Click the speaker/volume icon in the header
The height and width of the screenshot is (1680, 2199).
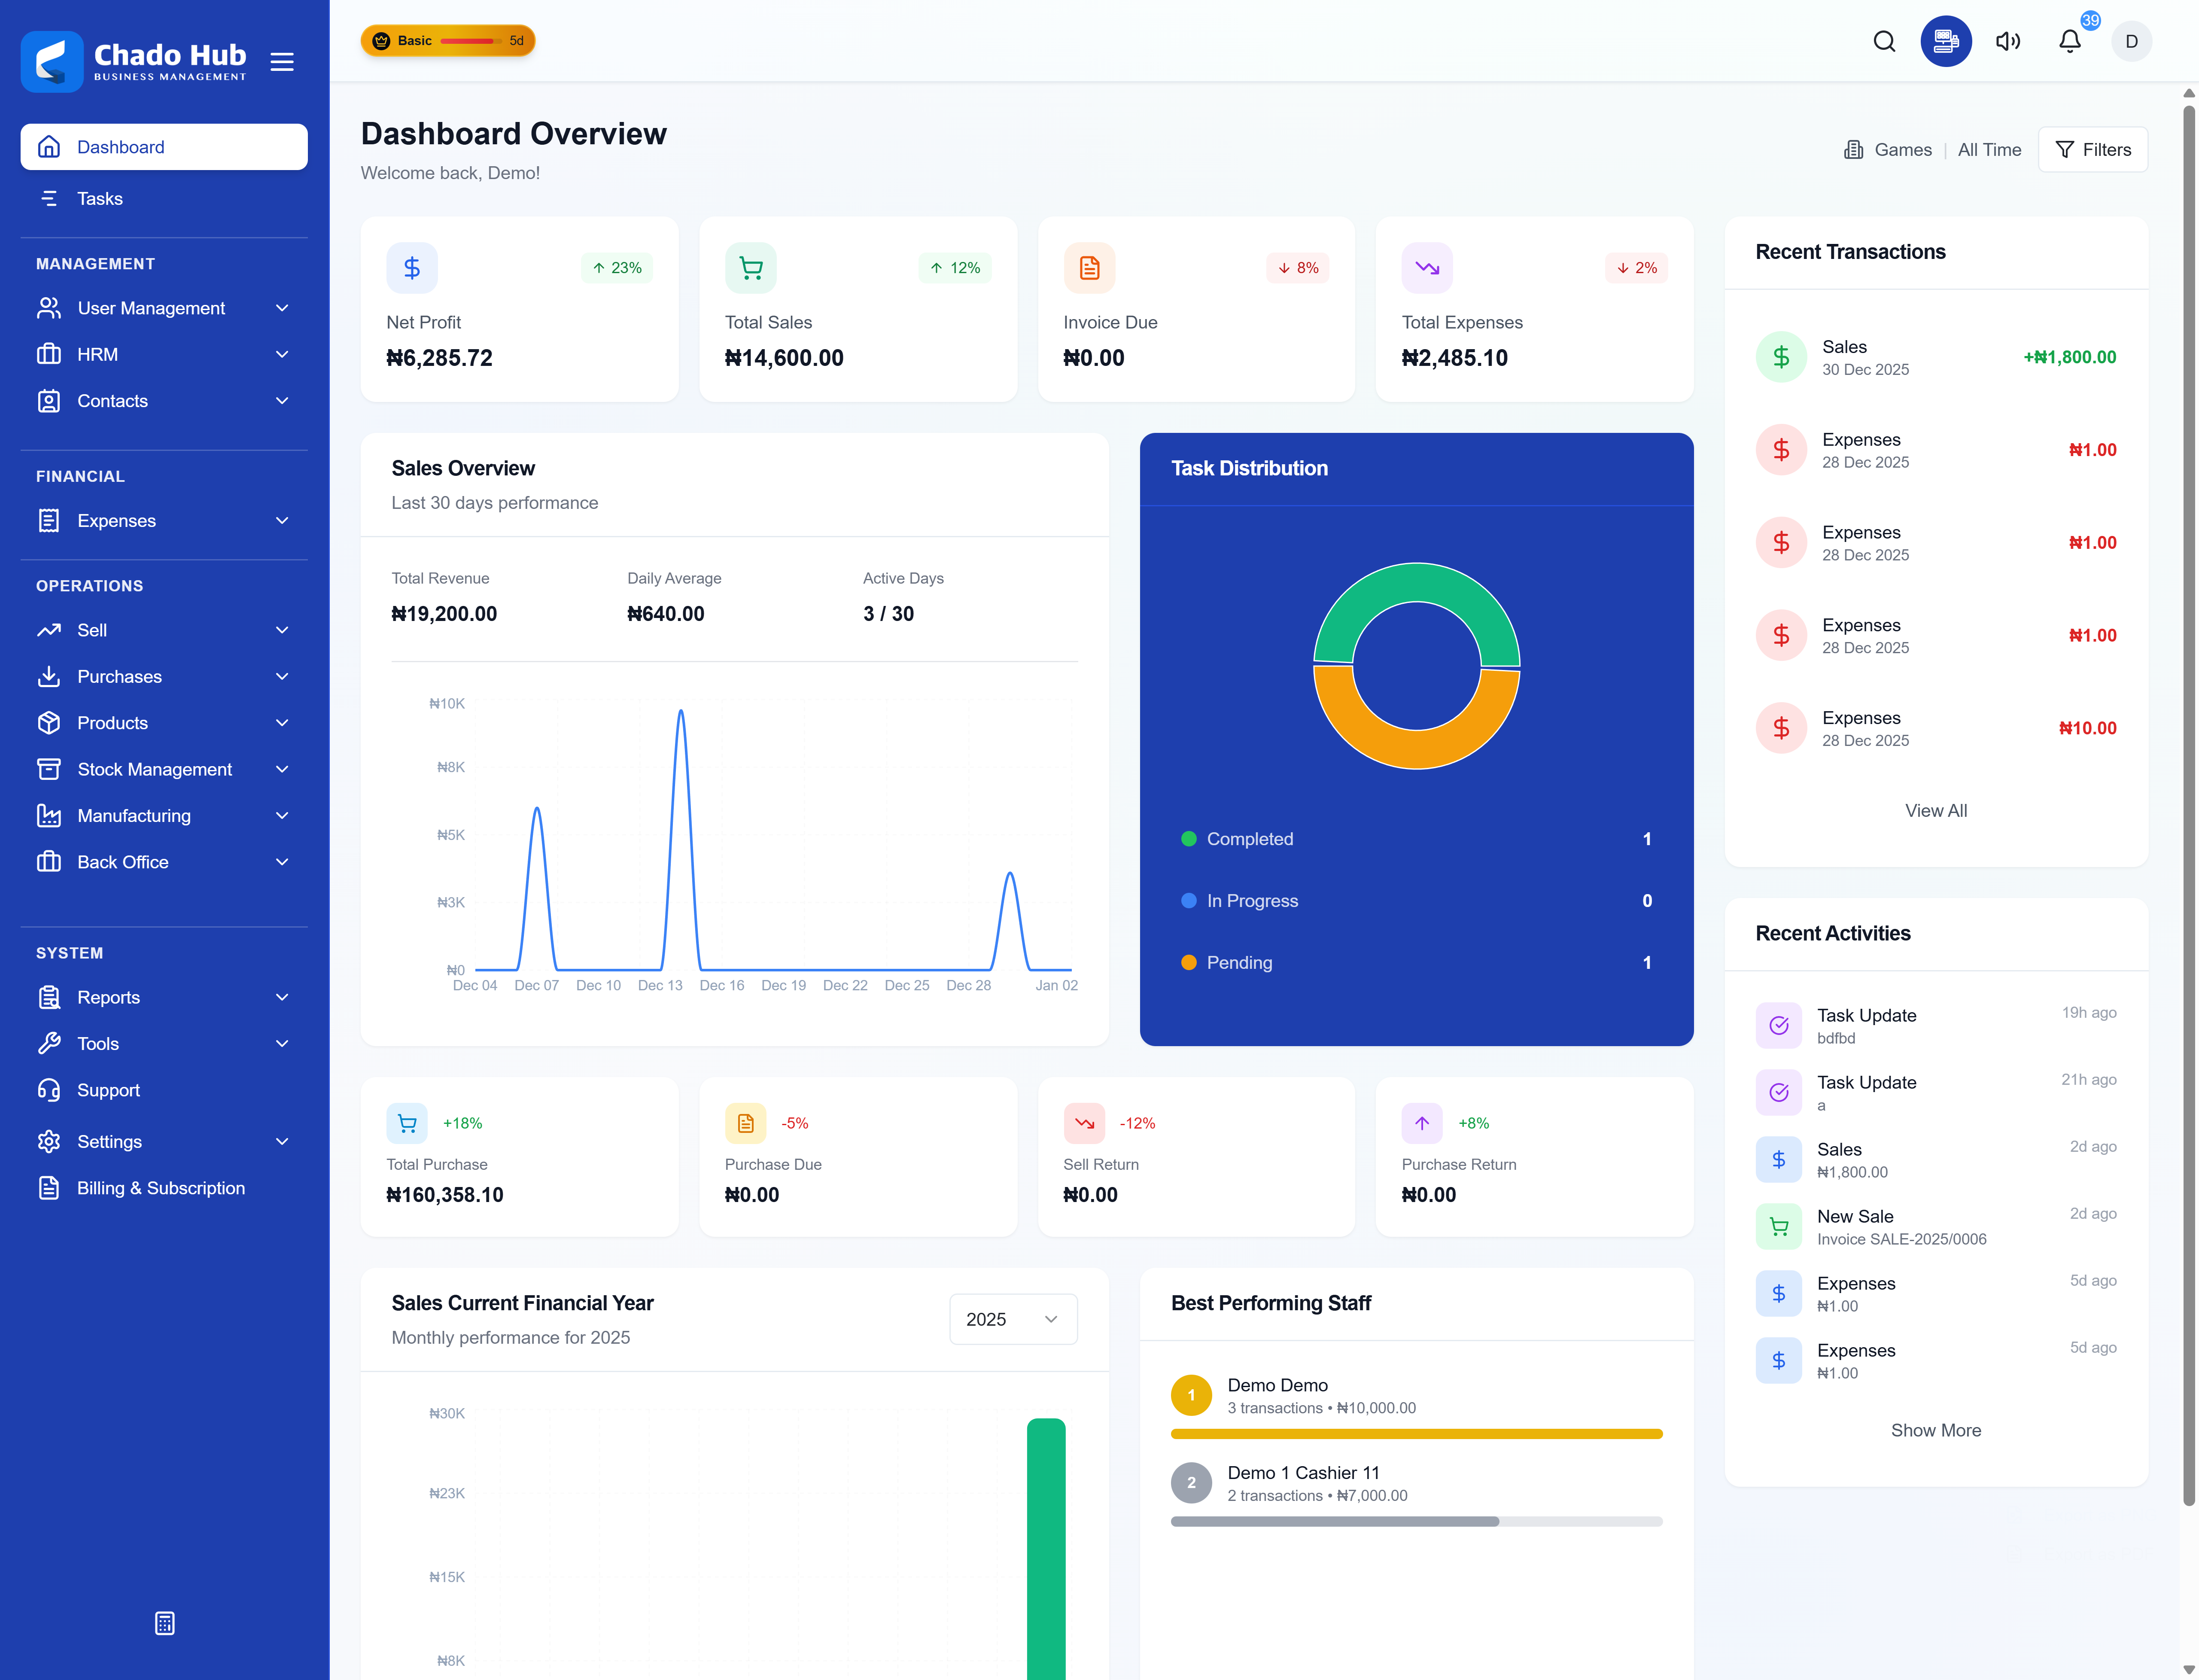(x=2007, y=41)
